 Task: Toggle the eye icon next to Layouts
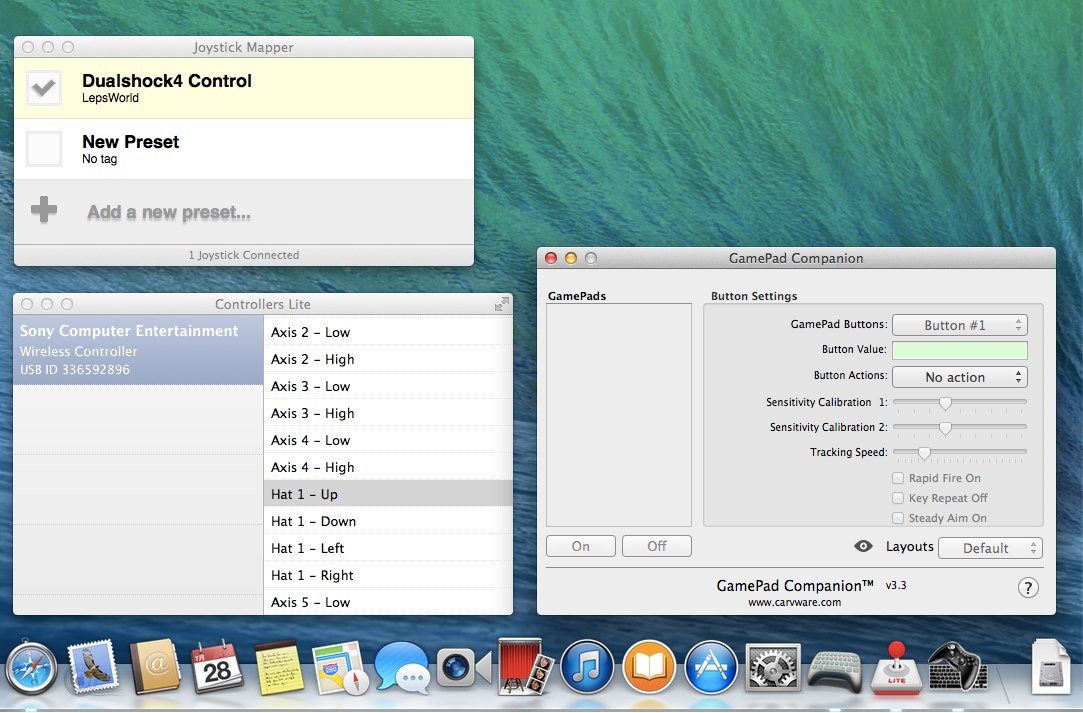click(x=863, y=546)
